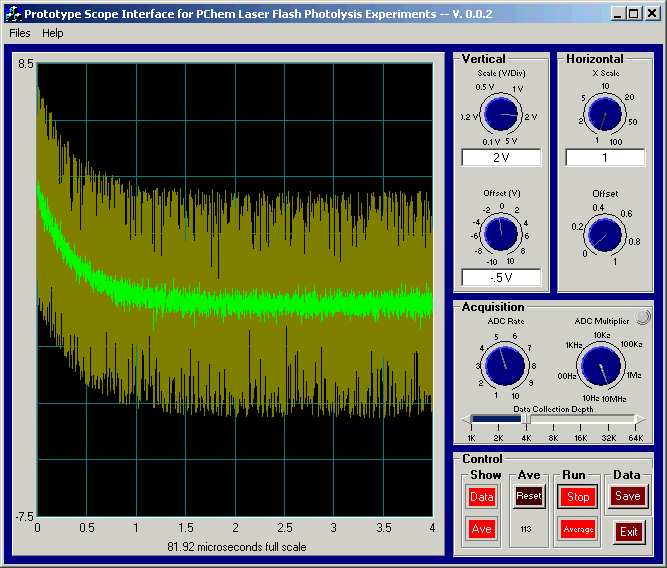Viewport: 667px width, 568px height.
Task: Click the Acquisition status LED indicator
Action: click(x=644, y=317)
